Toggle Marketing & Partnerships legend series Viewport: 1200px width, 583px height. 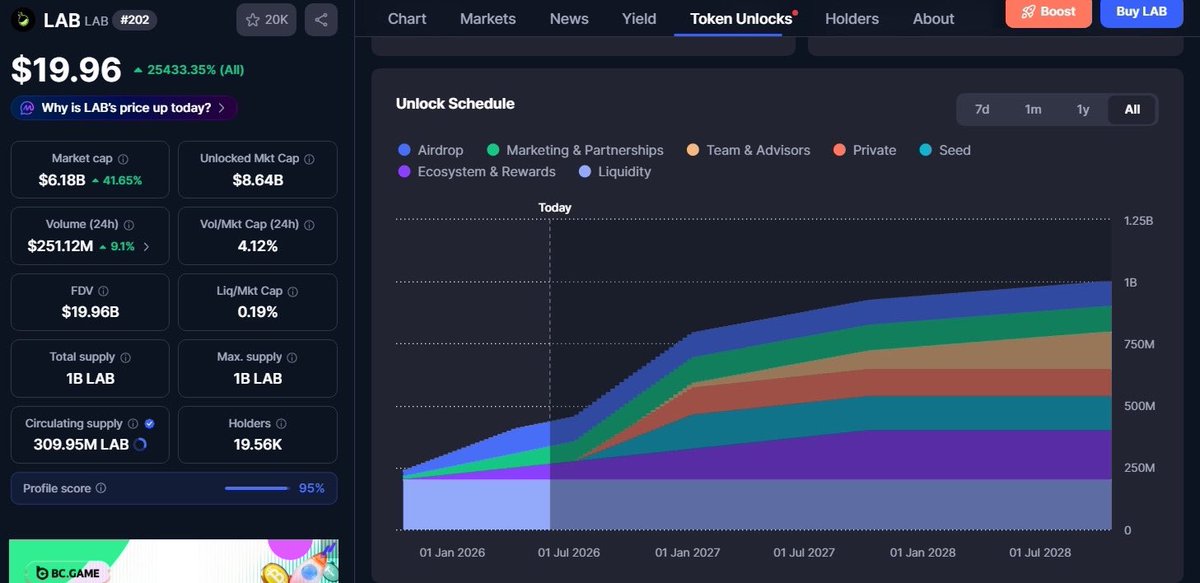pyautogui.click(x=575, y=150)
